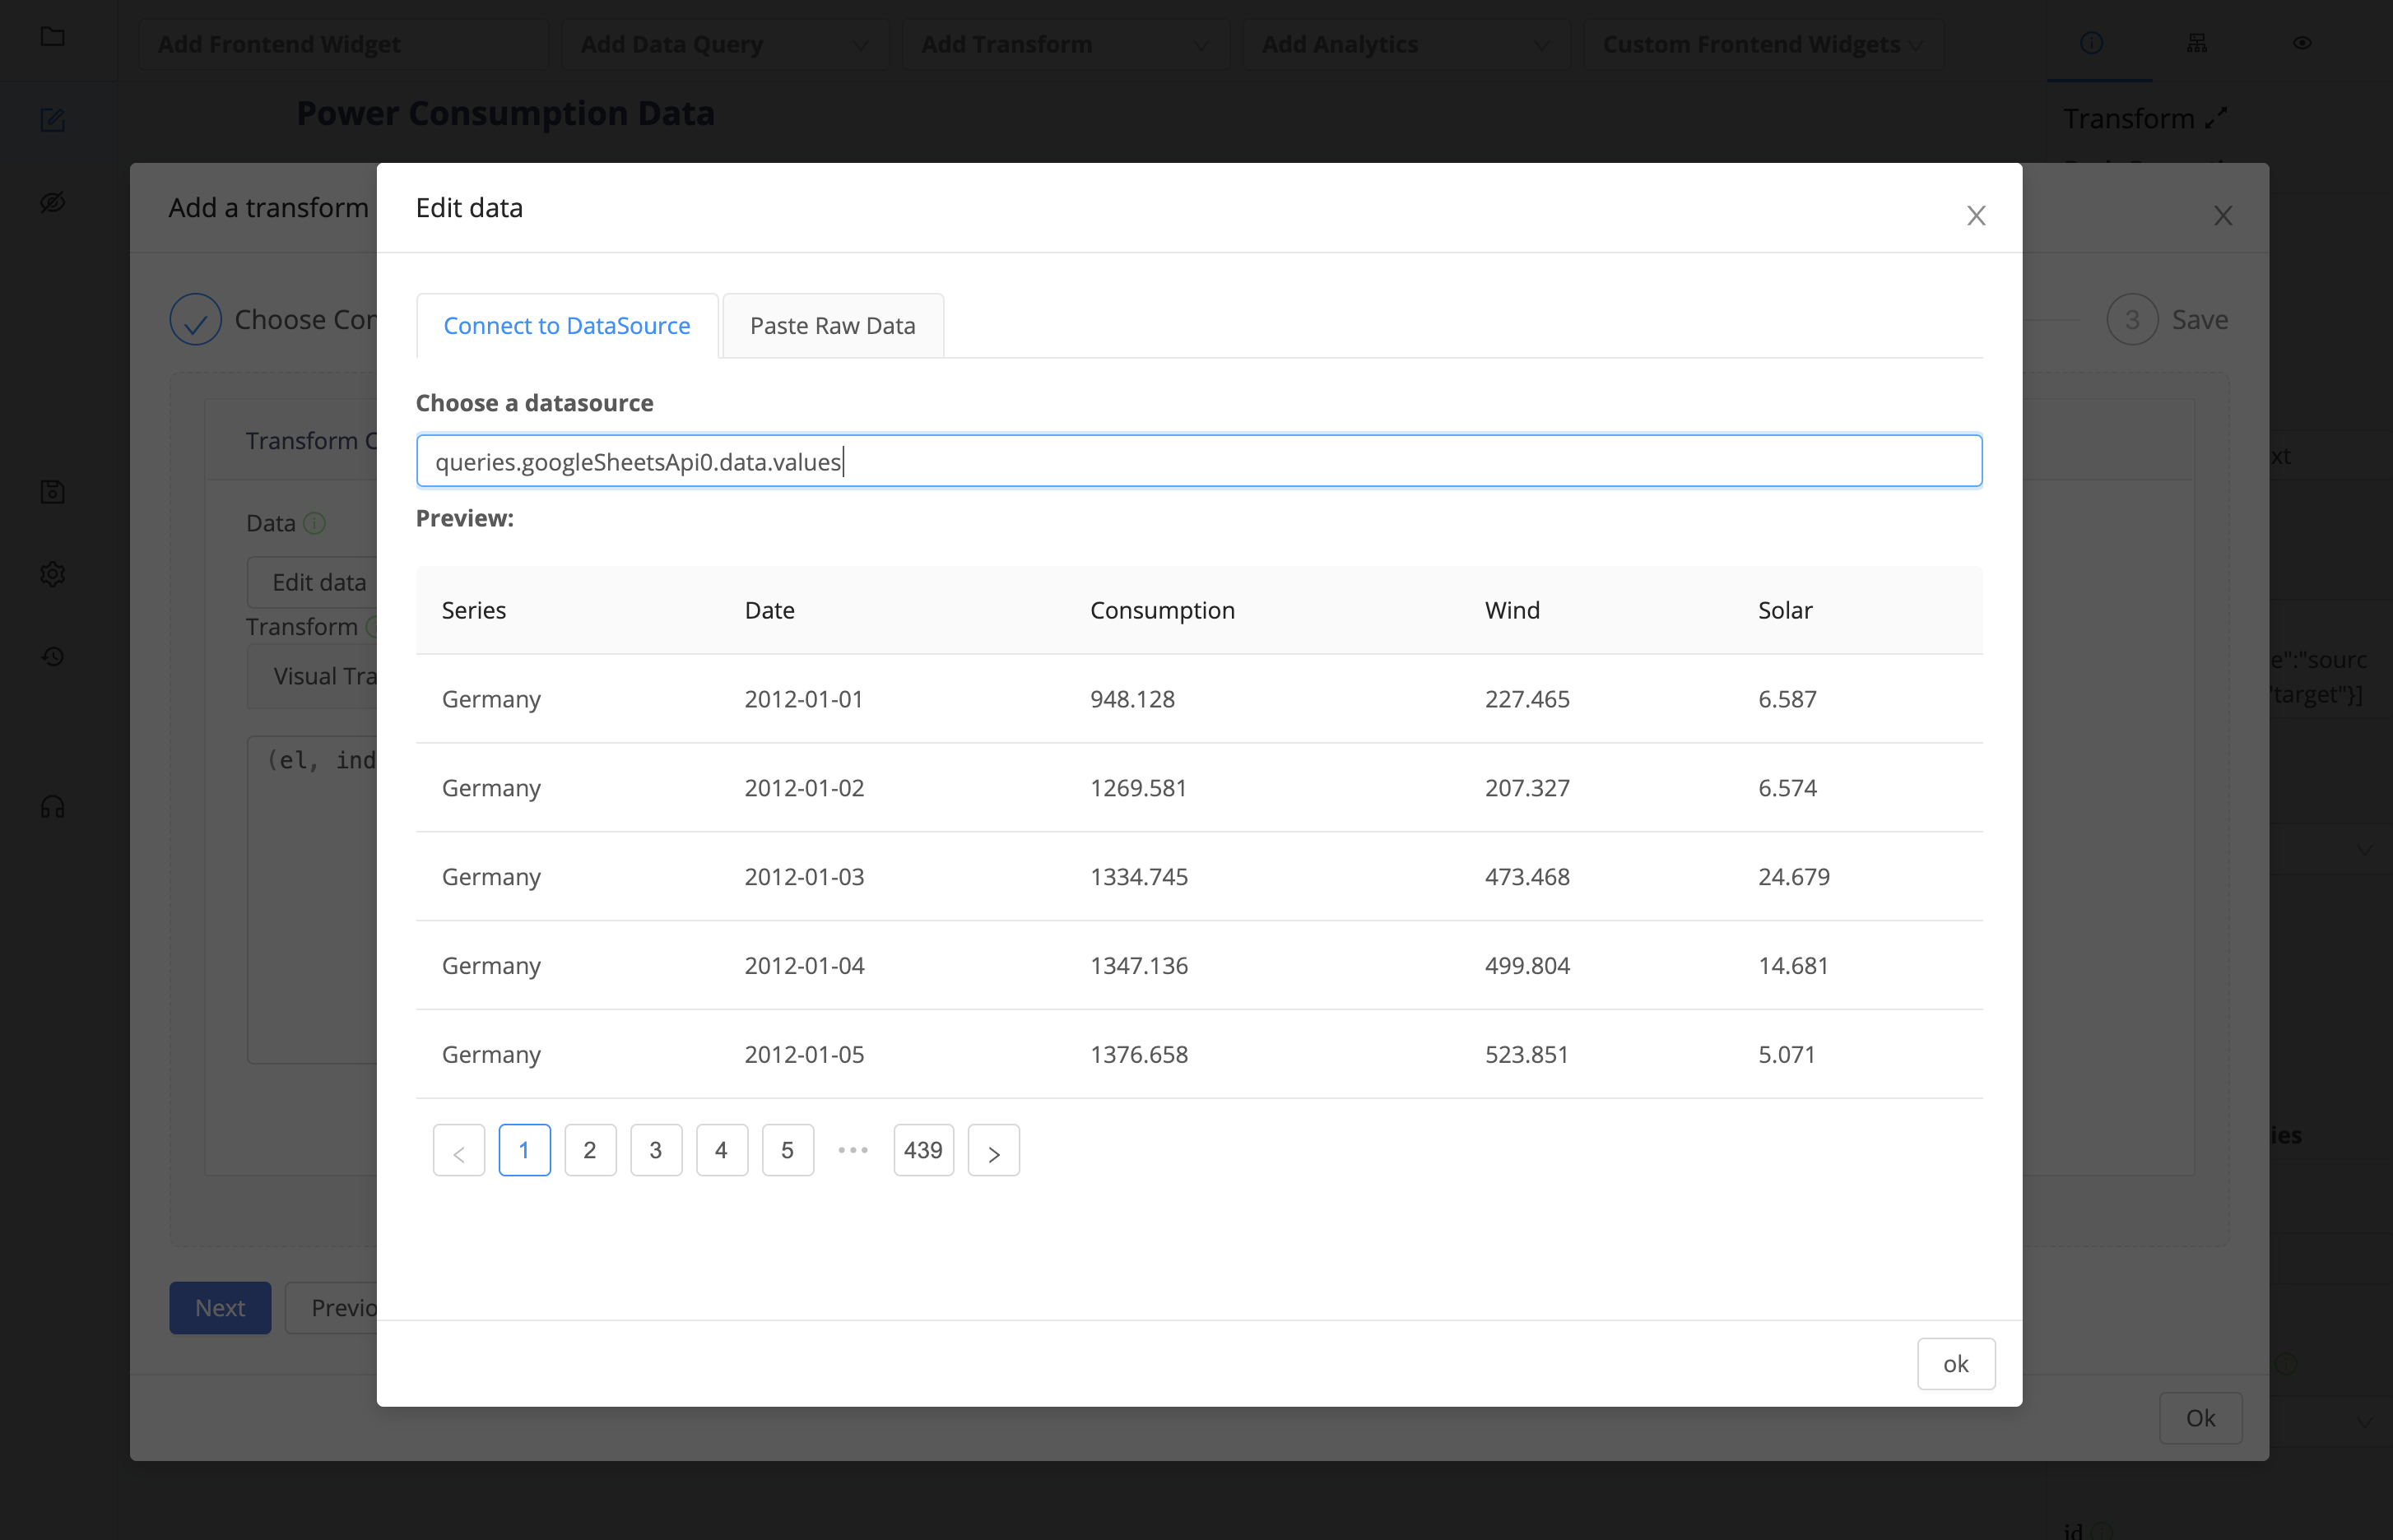Click the Power Consumption Data title

pos(505,114)
